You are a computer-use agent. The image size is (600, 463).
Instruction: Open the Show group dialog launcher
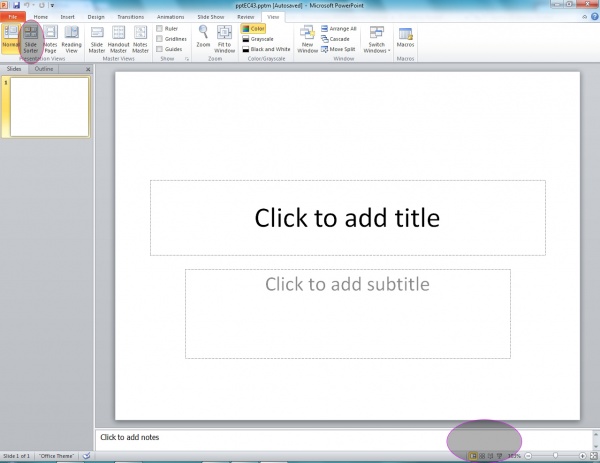(x=187, y=59)
